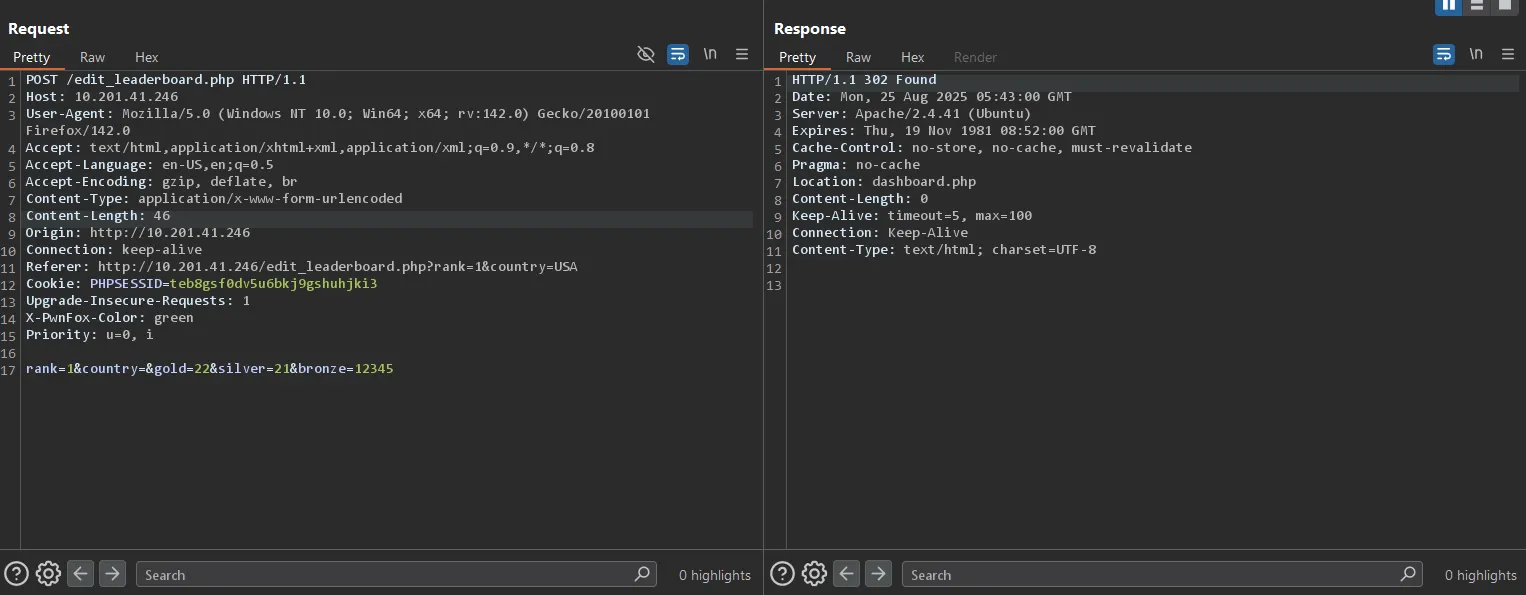Image resolution: width=1526 pixels, height=595 pixels.
Task: Click the Accept-Encoding header line
Action: (162, 182)
